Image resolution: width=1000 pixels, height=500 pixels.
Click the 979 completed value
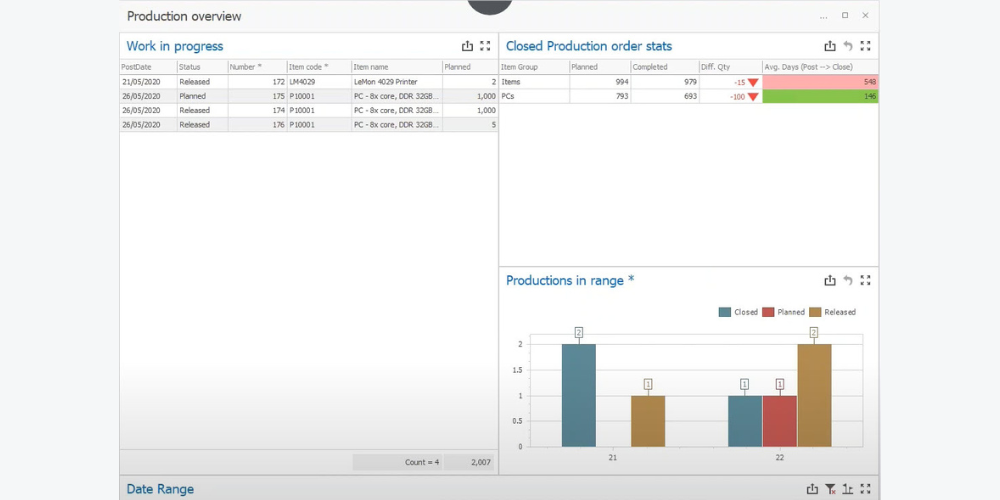coord(665,82)
